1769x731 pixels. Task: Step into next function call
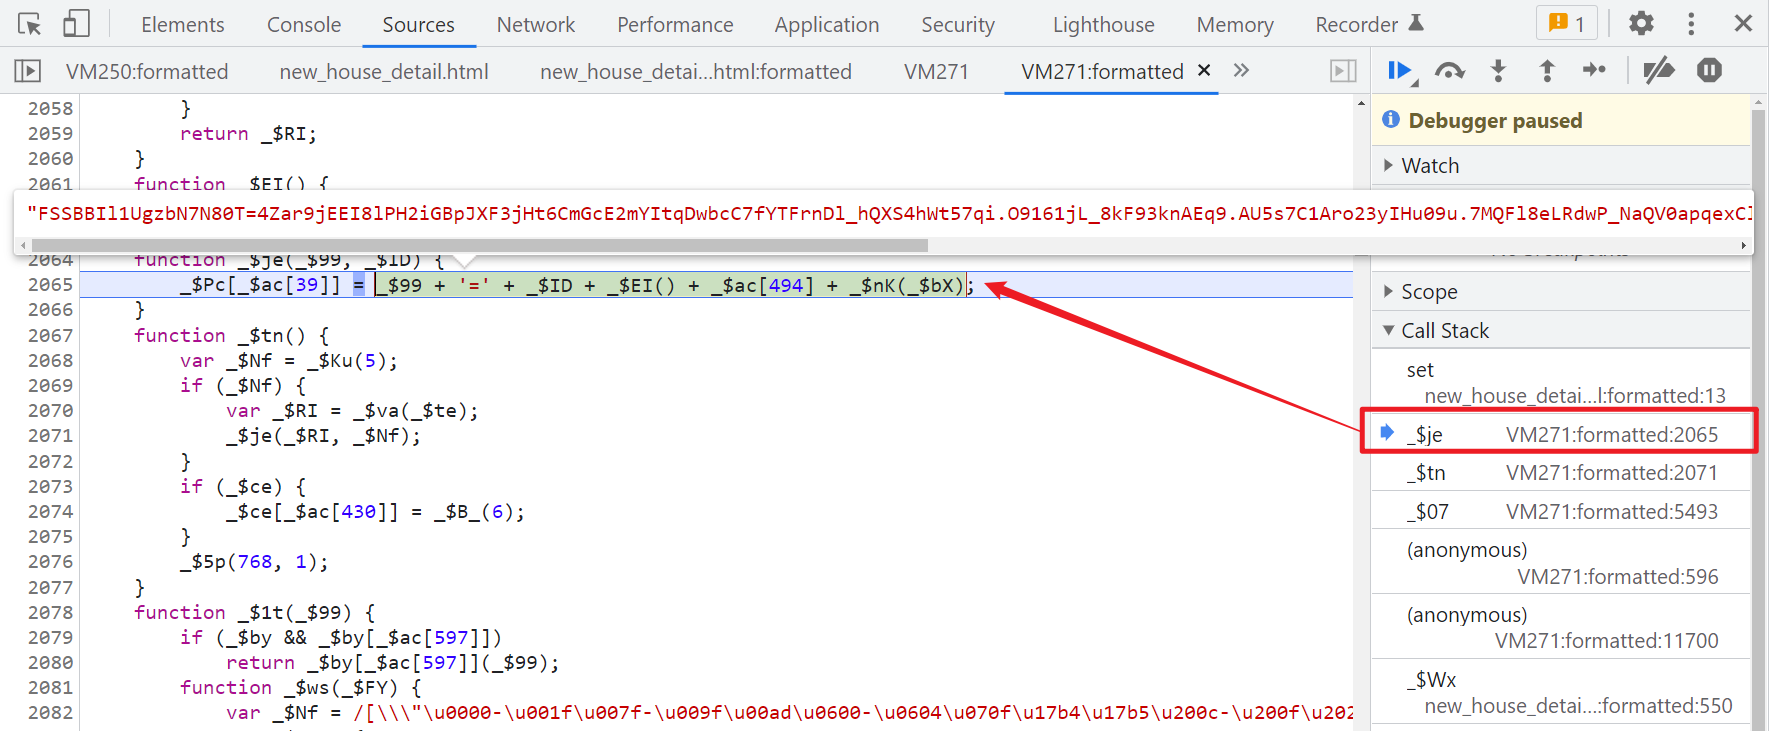(1498, 70)
